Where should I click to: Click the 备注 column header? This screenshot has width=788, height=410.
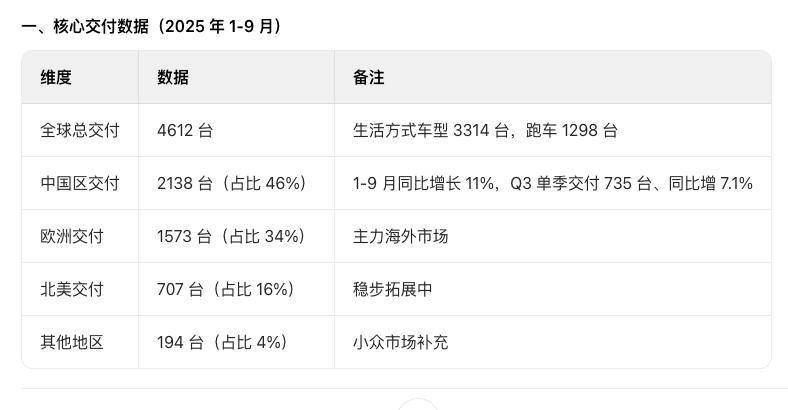[369, 77]
